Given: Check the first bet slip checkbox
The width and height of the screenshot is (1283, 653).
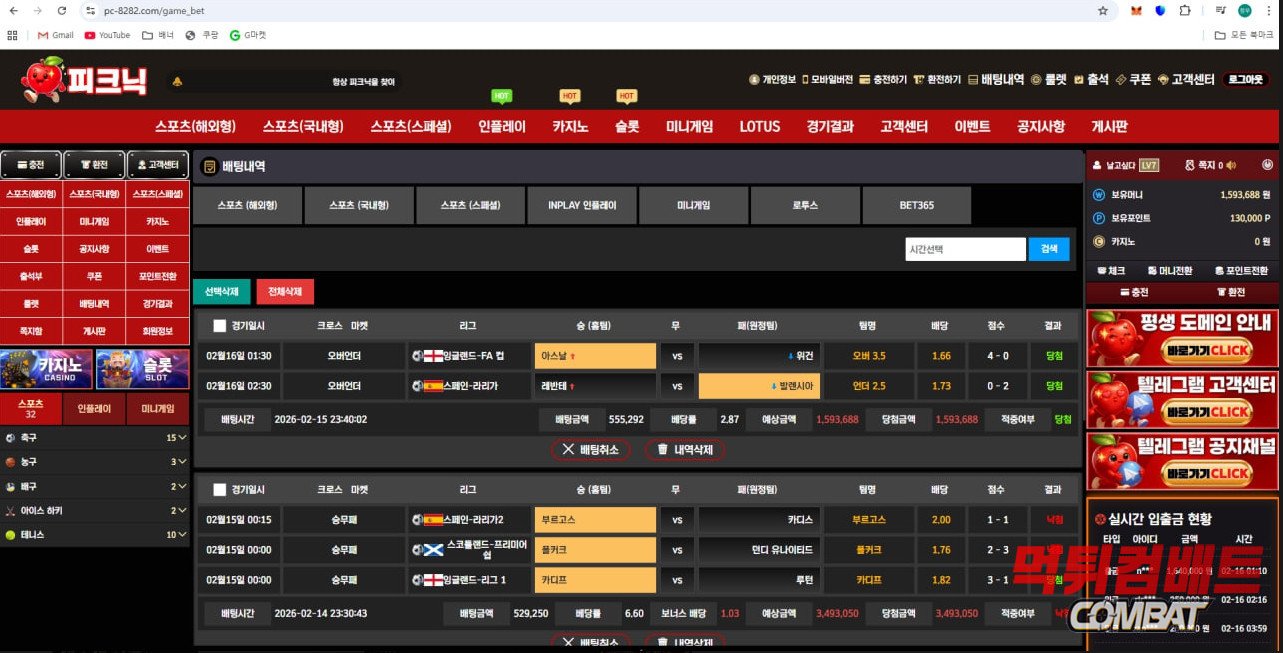Looking at the screenshot, I should click(219, 325).
